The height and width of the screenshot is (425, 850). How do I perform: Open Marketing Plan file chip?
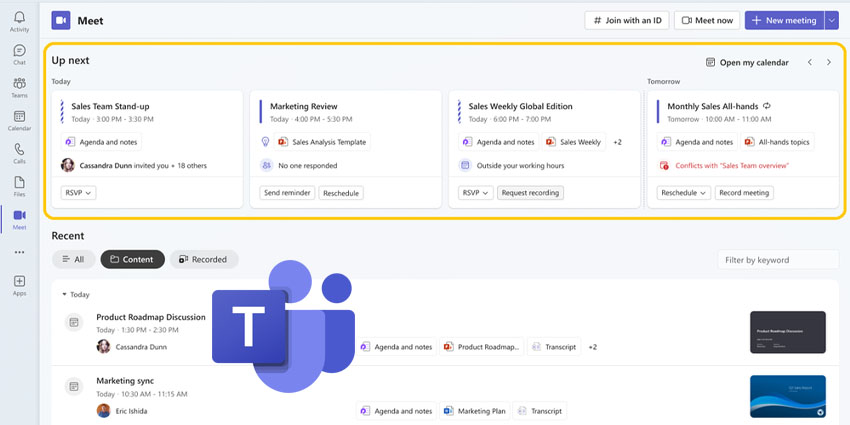point(475,411)
